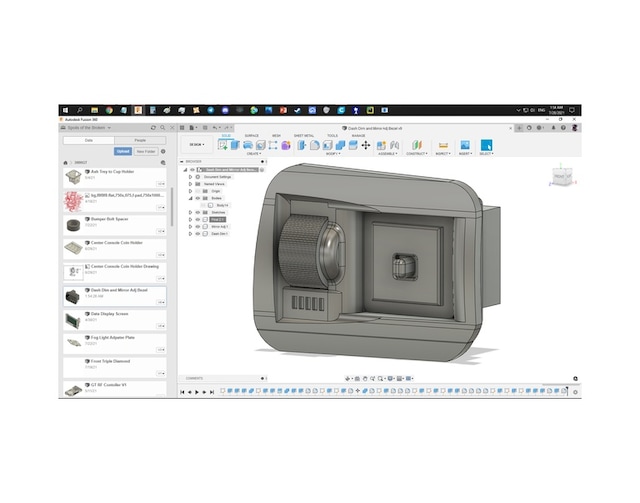Open Bumper Bolt Spacer file

pyautogui.click(x=115, y=225)
